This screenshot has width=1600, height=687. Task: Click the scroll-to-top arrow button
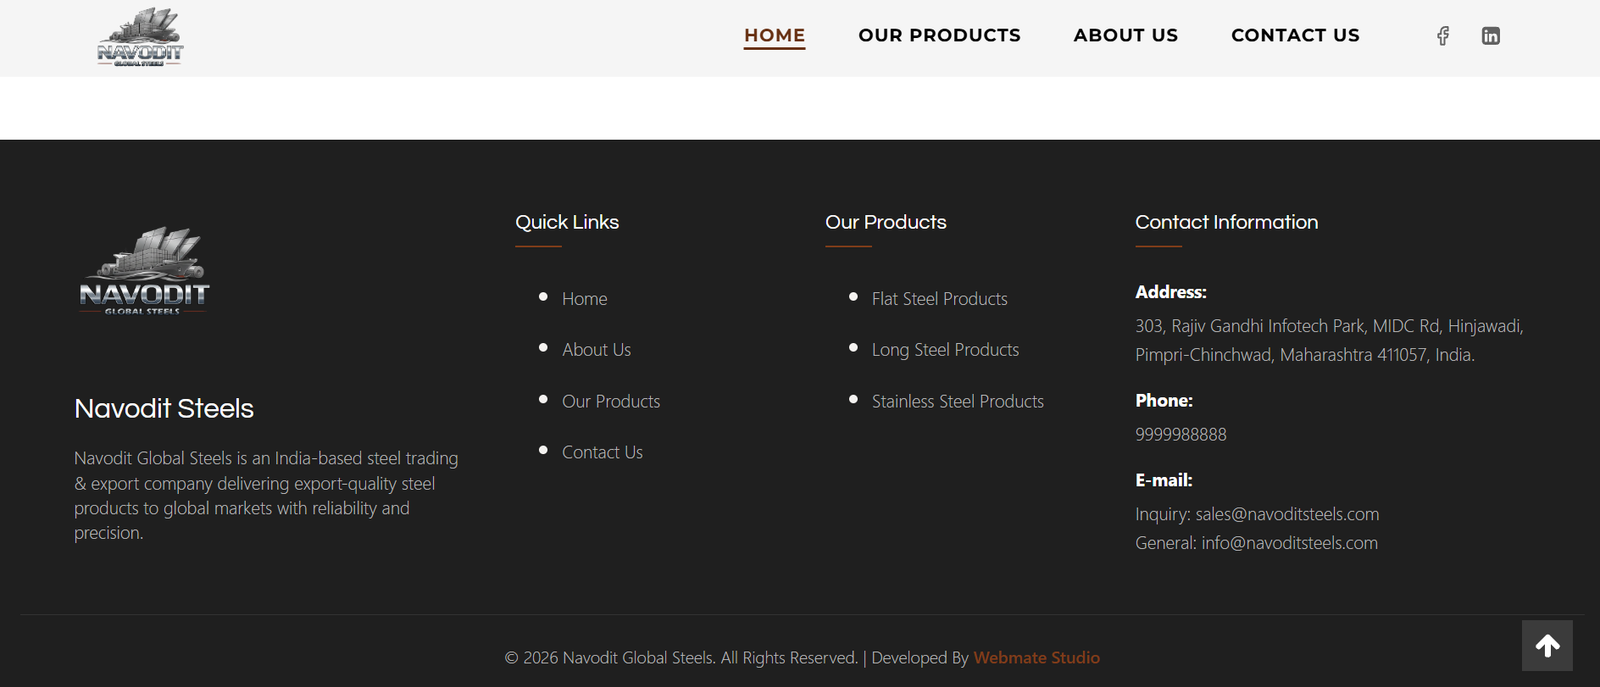pyautogui.click(x=1547, y=646)
